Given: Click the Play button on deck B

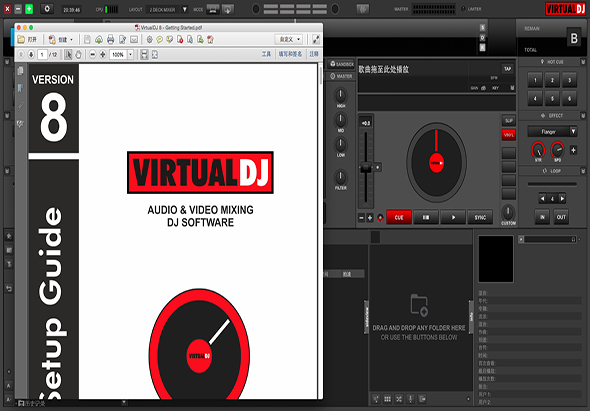Looking at the screenshot, I should 453,217.
